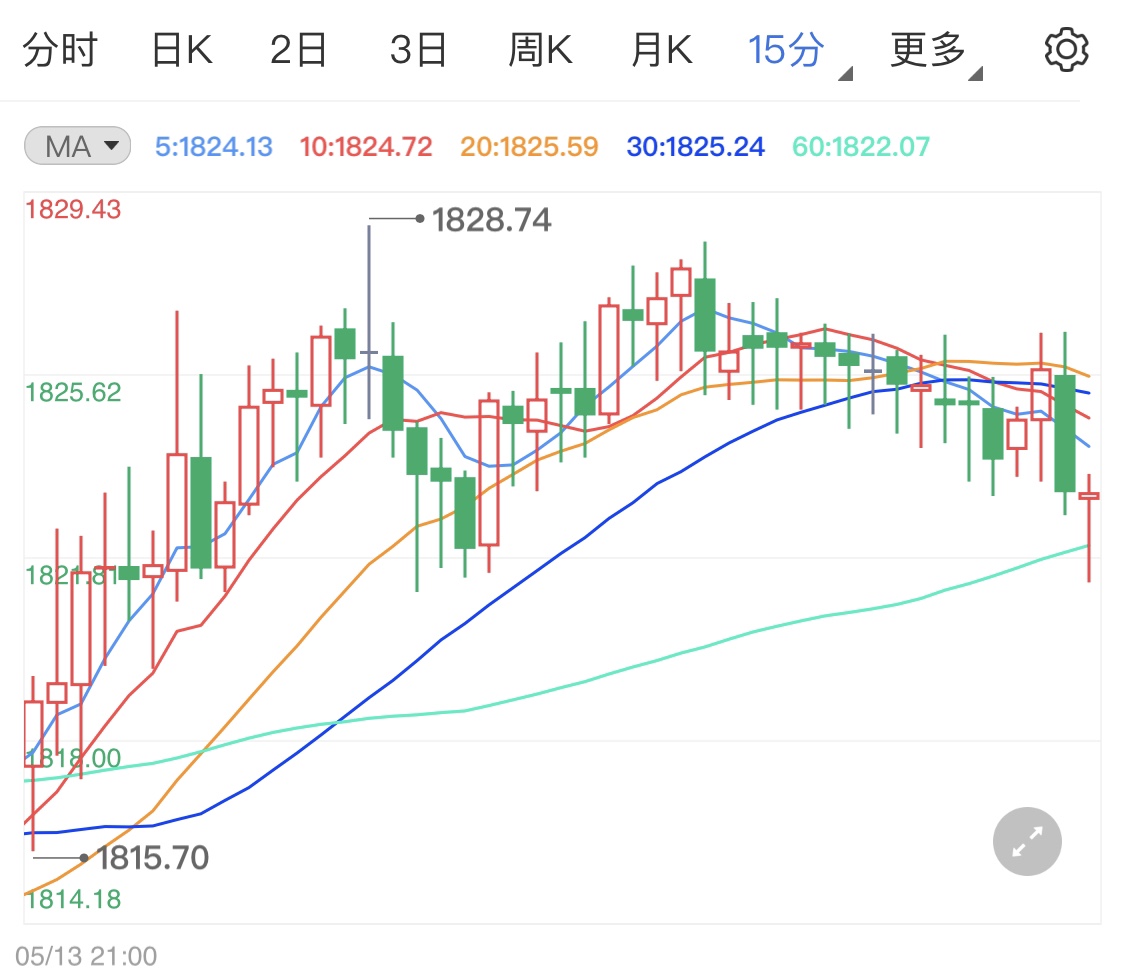Select the 2日 chart tab
The height and width of the screenshot is (973, 1125).
click(x=298, y=50)
